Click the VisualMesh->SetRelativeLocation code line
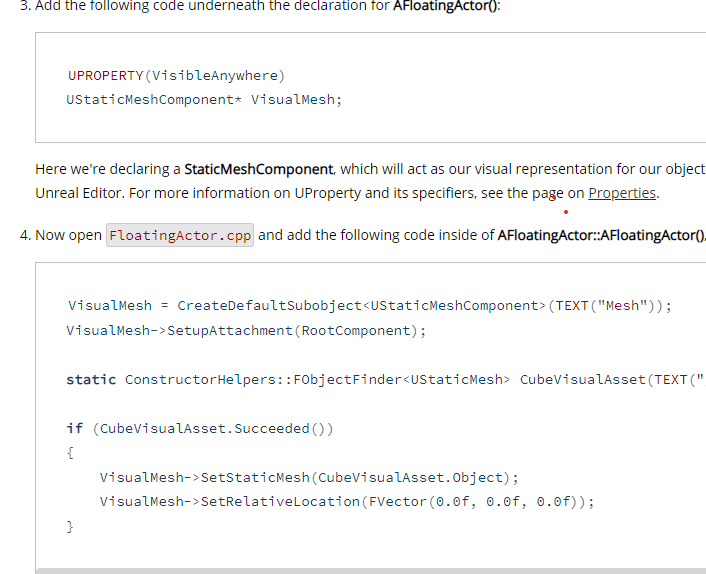 [346, 501]
